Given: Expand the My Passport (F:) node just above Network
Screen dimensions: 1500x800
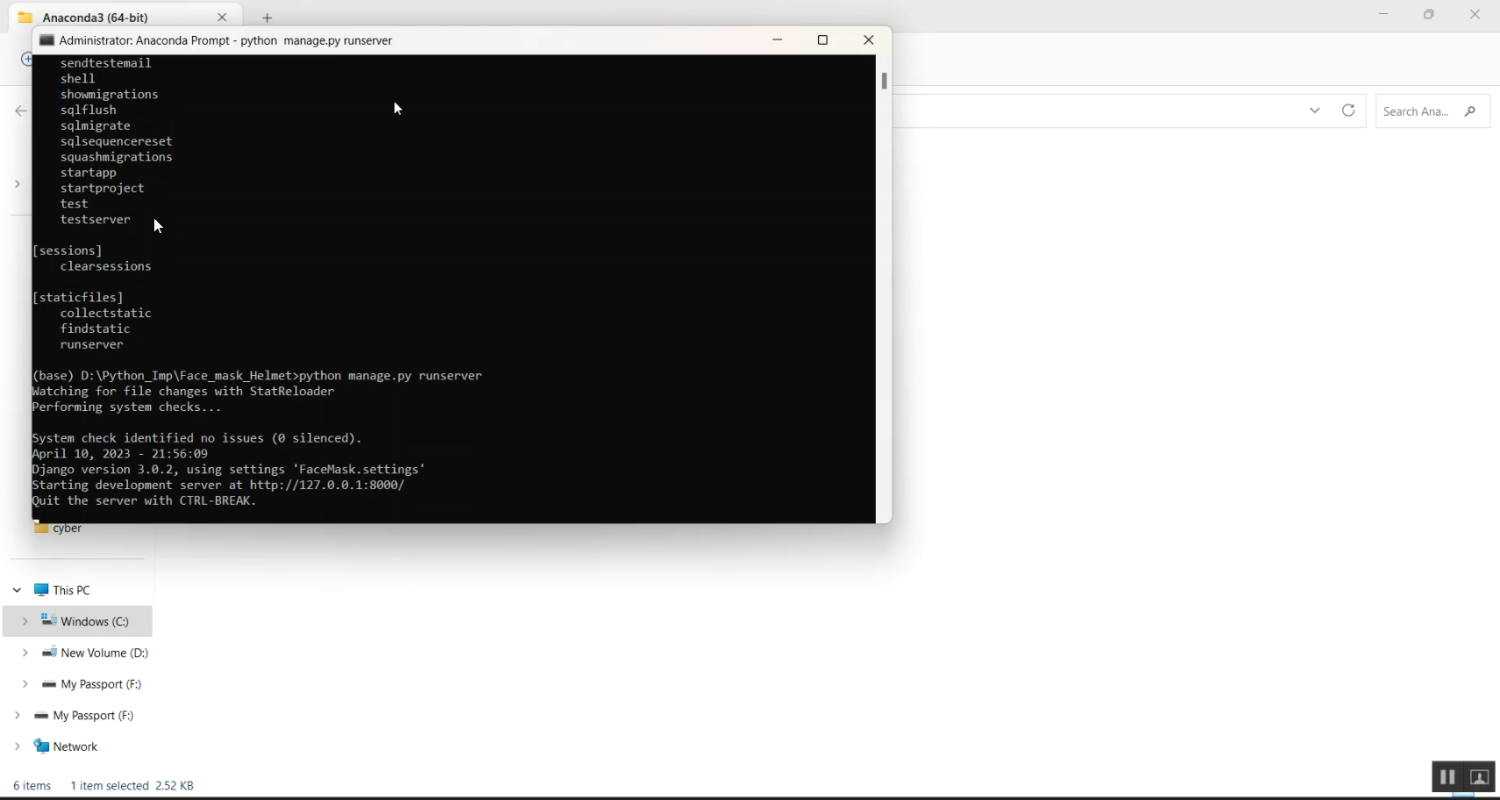Looking at the screenshot, I should click(17, 715).
